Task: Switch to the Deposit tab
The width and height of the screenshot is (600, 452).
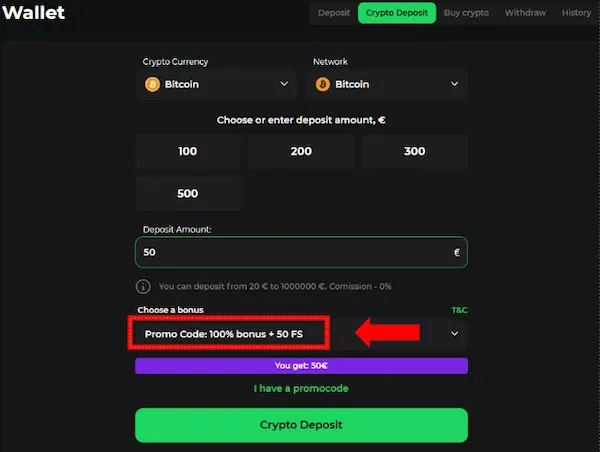Action: click(x=334, y=13)
